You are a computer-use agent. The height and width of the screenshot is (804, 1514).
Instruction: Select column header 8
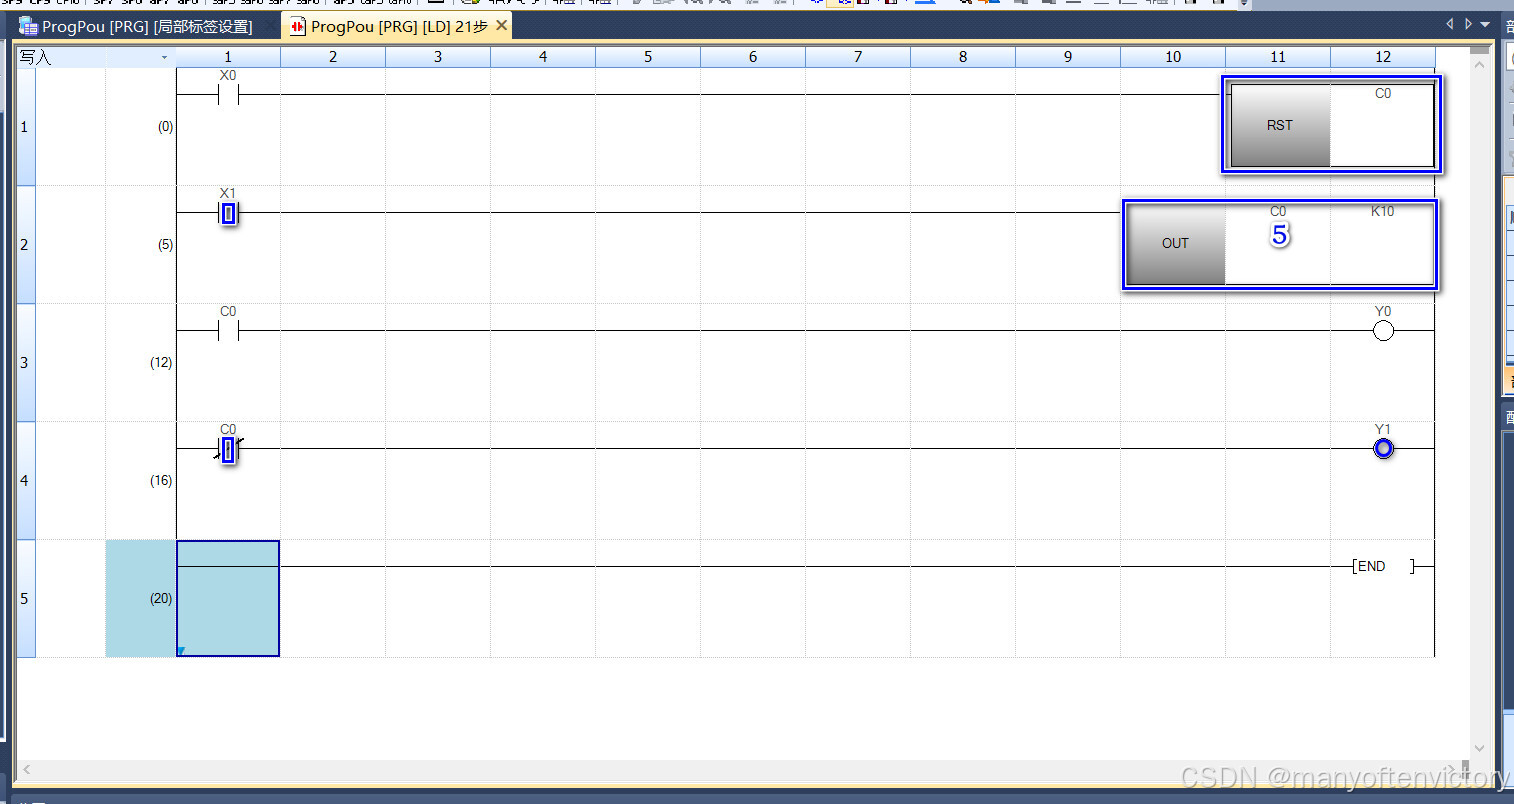pyautogui.click(x=963, y=57)
